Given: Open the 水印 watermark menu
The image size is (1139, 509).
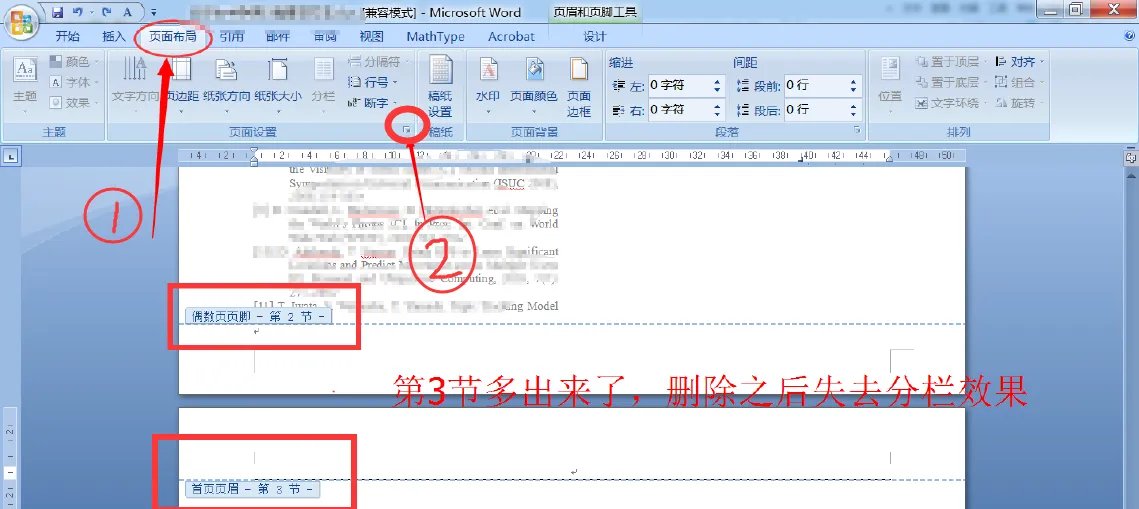Looking at the screenshot, I should click(x=488, y=84).
